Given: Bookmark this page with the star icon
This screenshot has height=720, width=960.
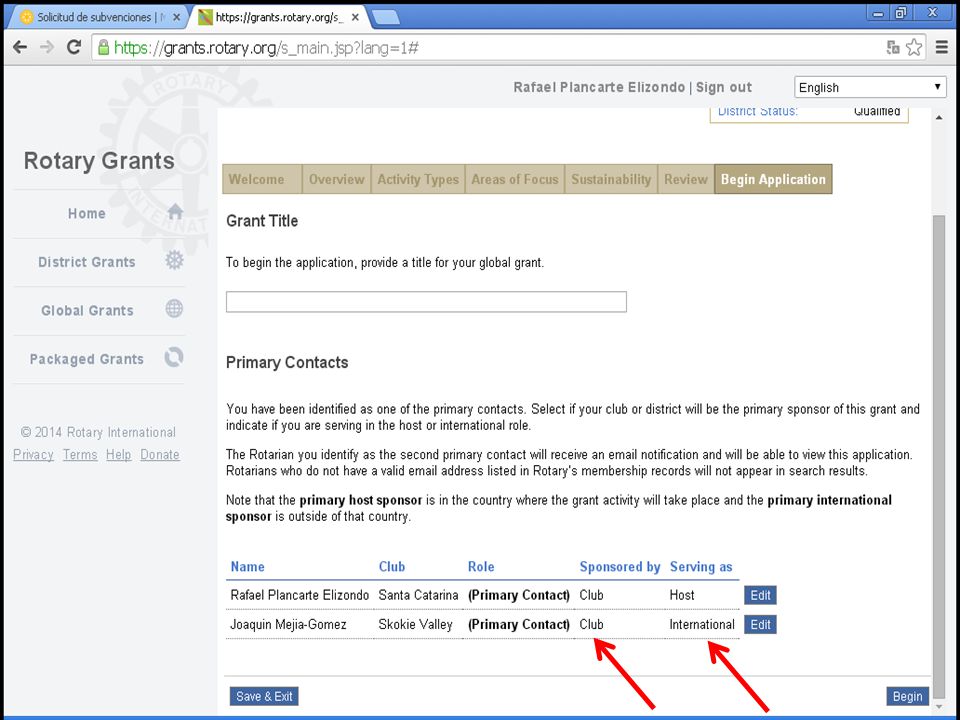Looking at the screenshot, I should pos(913,47).
